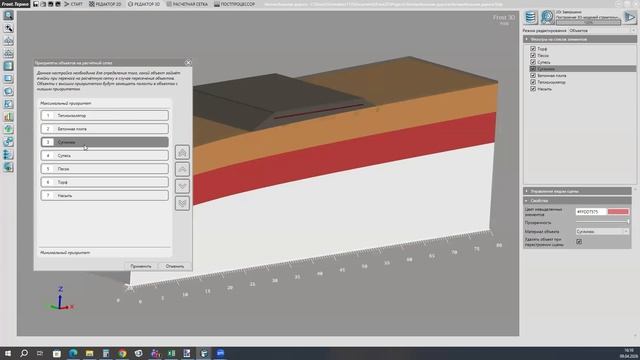The image size is (640, 360).
Task: Toggle the Песок checkbox in filter list
Action: point(533,55)
